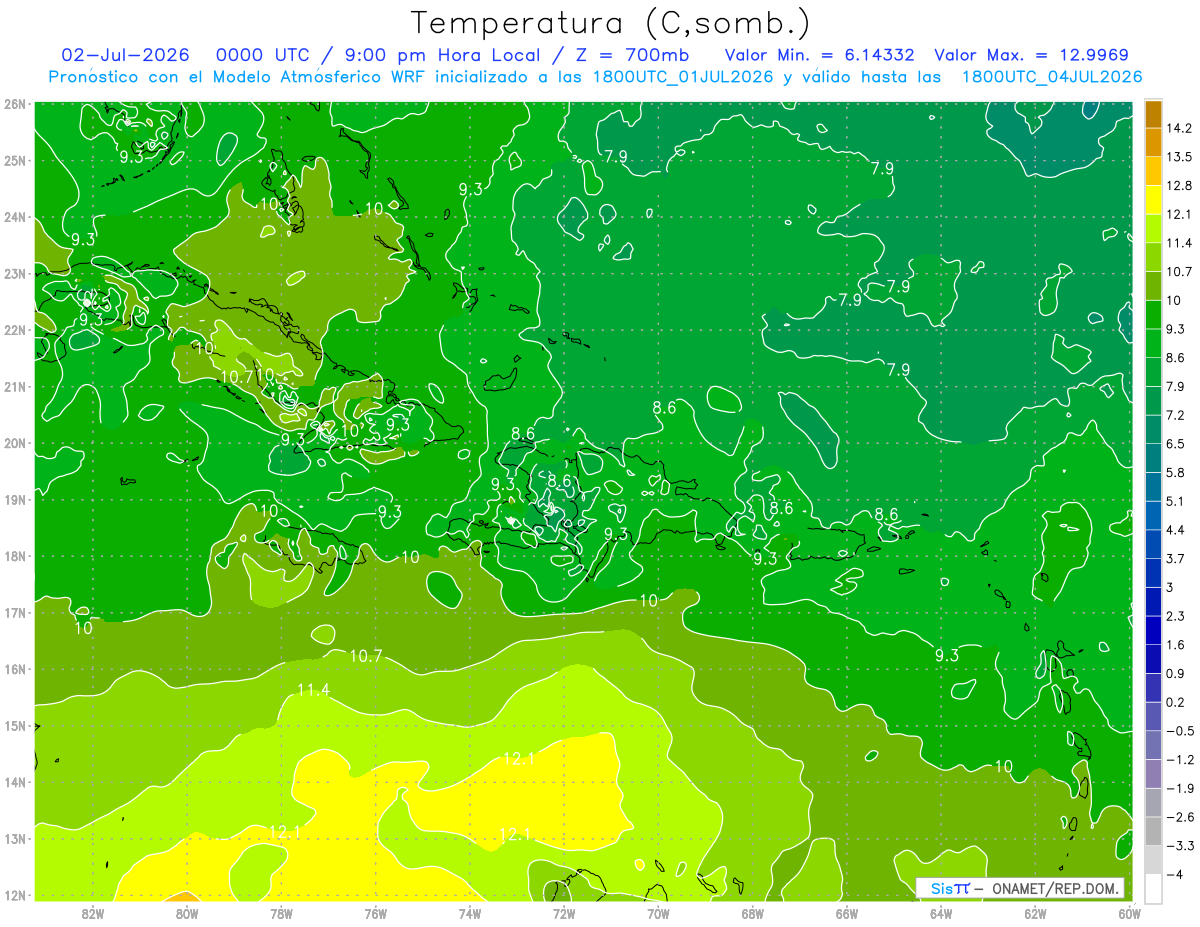Click the title 'Temperatura (C,somb.)'
The width and height of the screenshot is (1200, 927).
pyautogui.click(x=610, y=23)
